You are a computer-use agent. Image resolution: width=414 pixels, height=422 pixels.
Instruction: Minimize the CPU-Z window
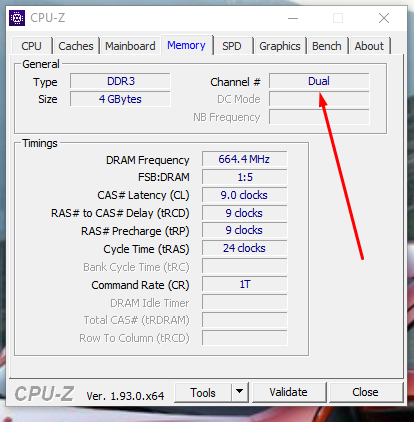click(293, 18)
